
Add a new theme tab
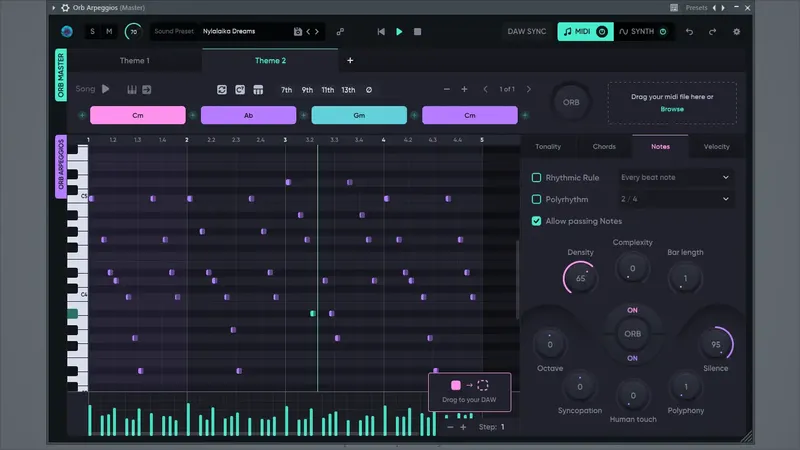(x=350, y=60)
